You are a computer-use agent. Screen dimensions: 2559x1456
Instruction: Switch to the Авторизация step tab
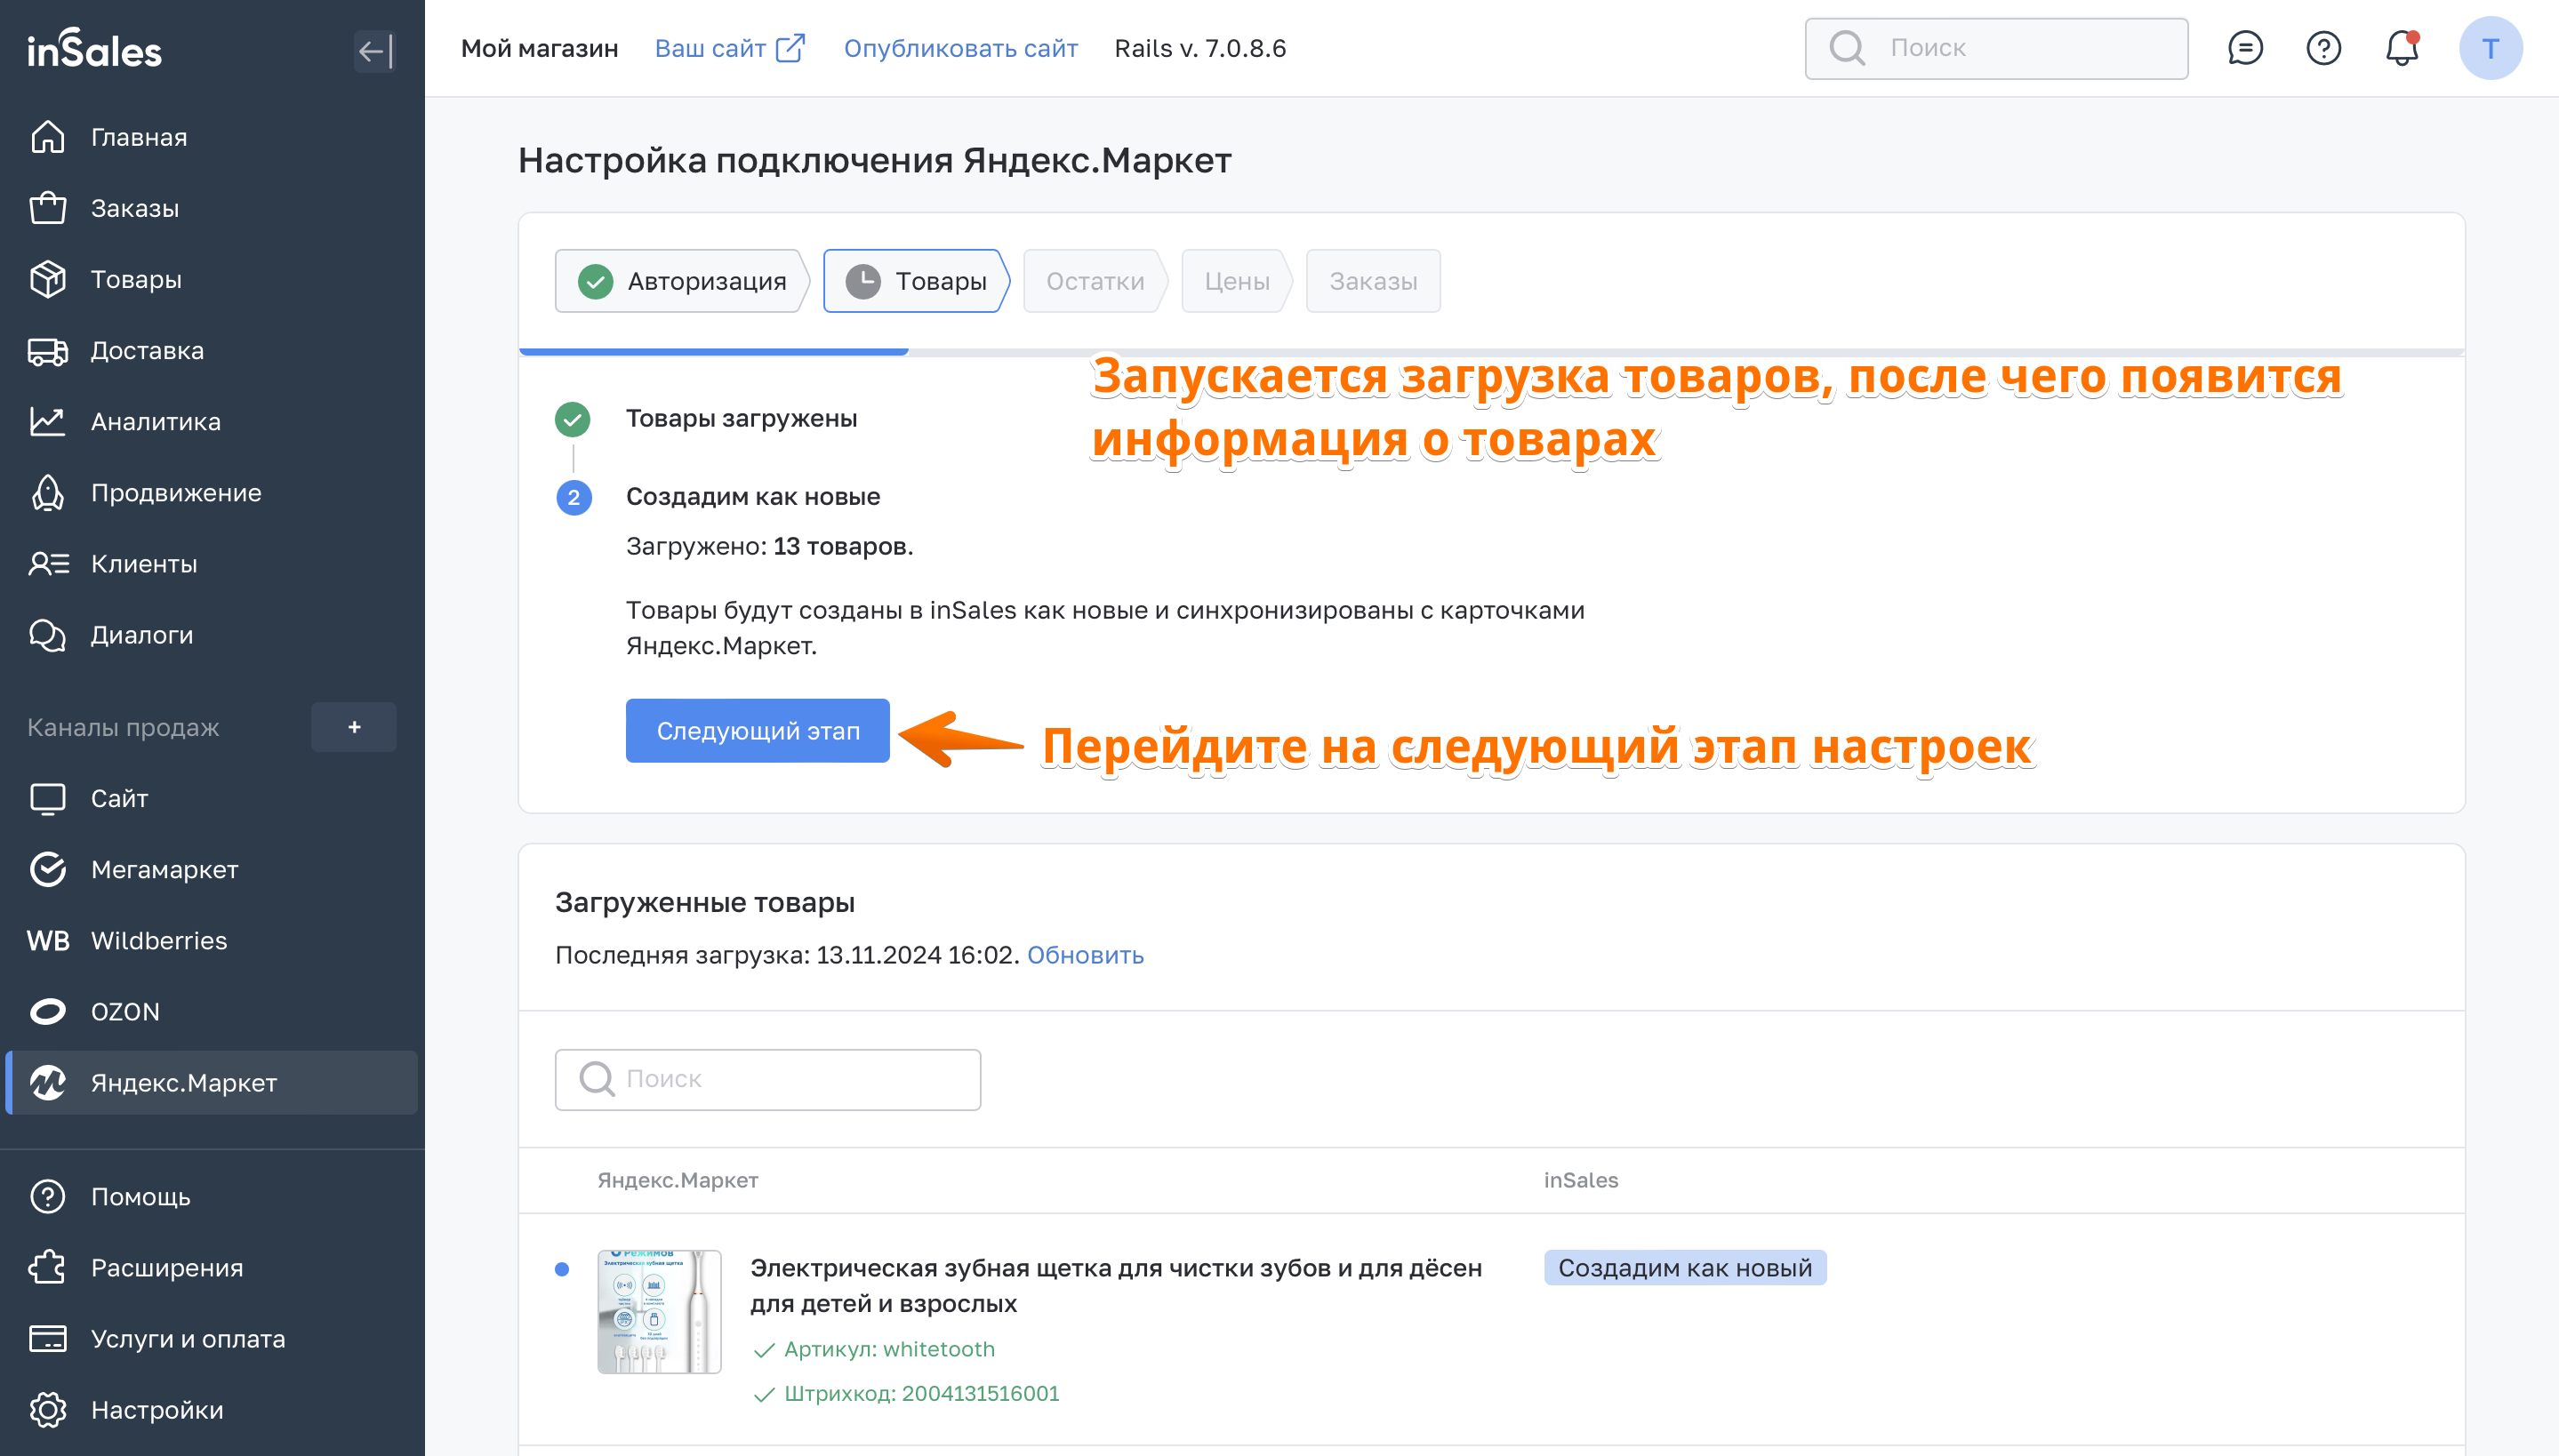click(x=683, y=281)
